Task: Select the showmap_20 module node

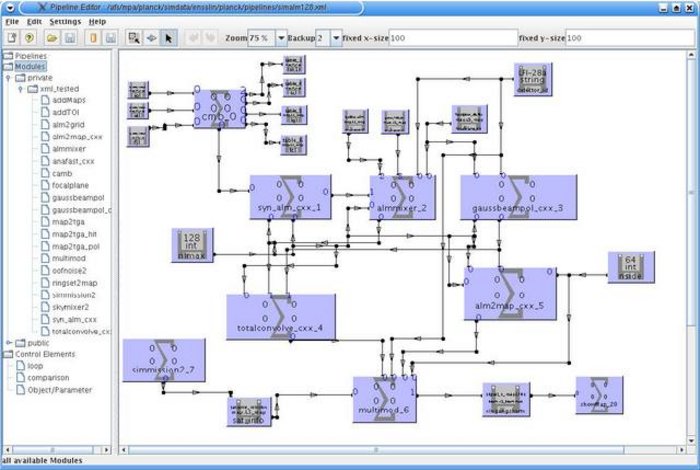Action: pyautogui.click(x=599, y=395)
